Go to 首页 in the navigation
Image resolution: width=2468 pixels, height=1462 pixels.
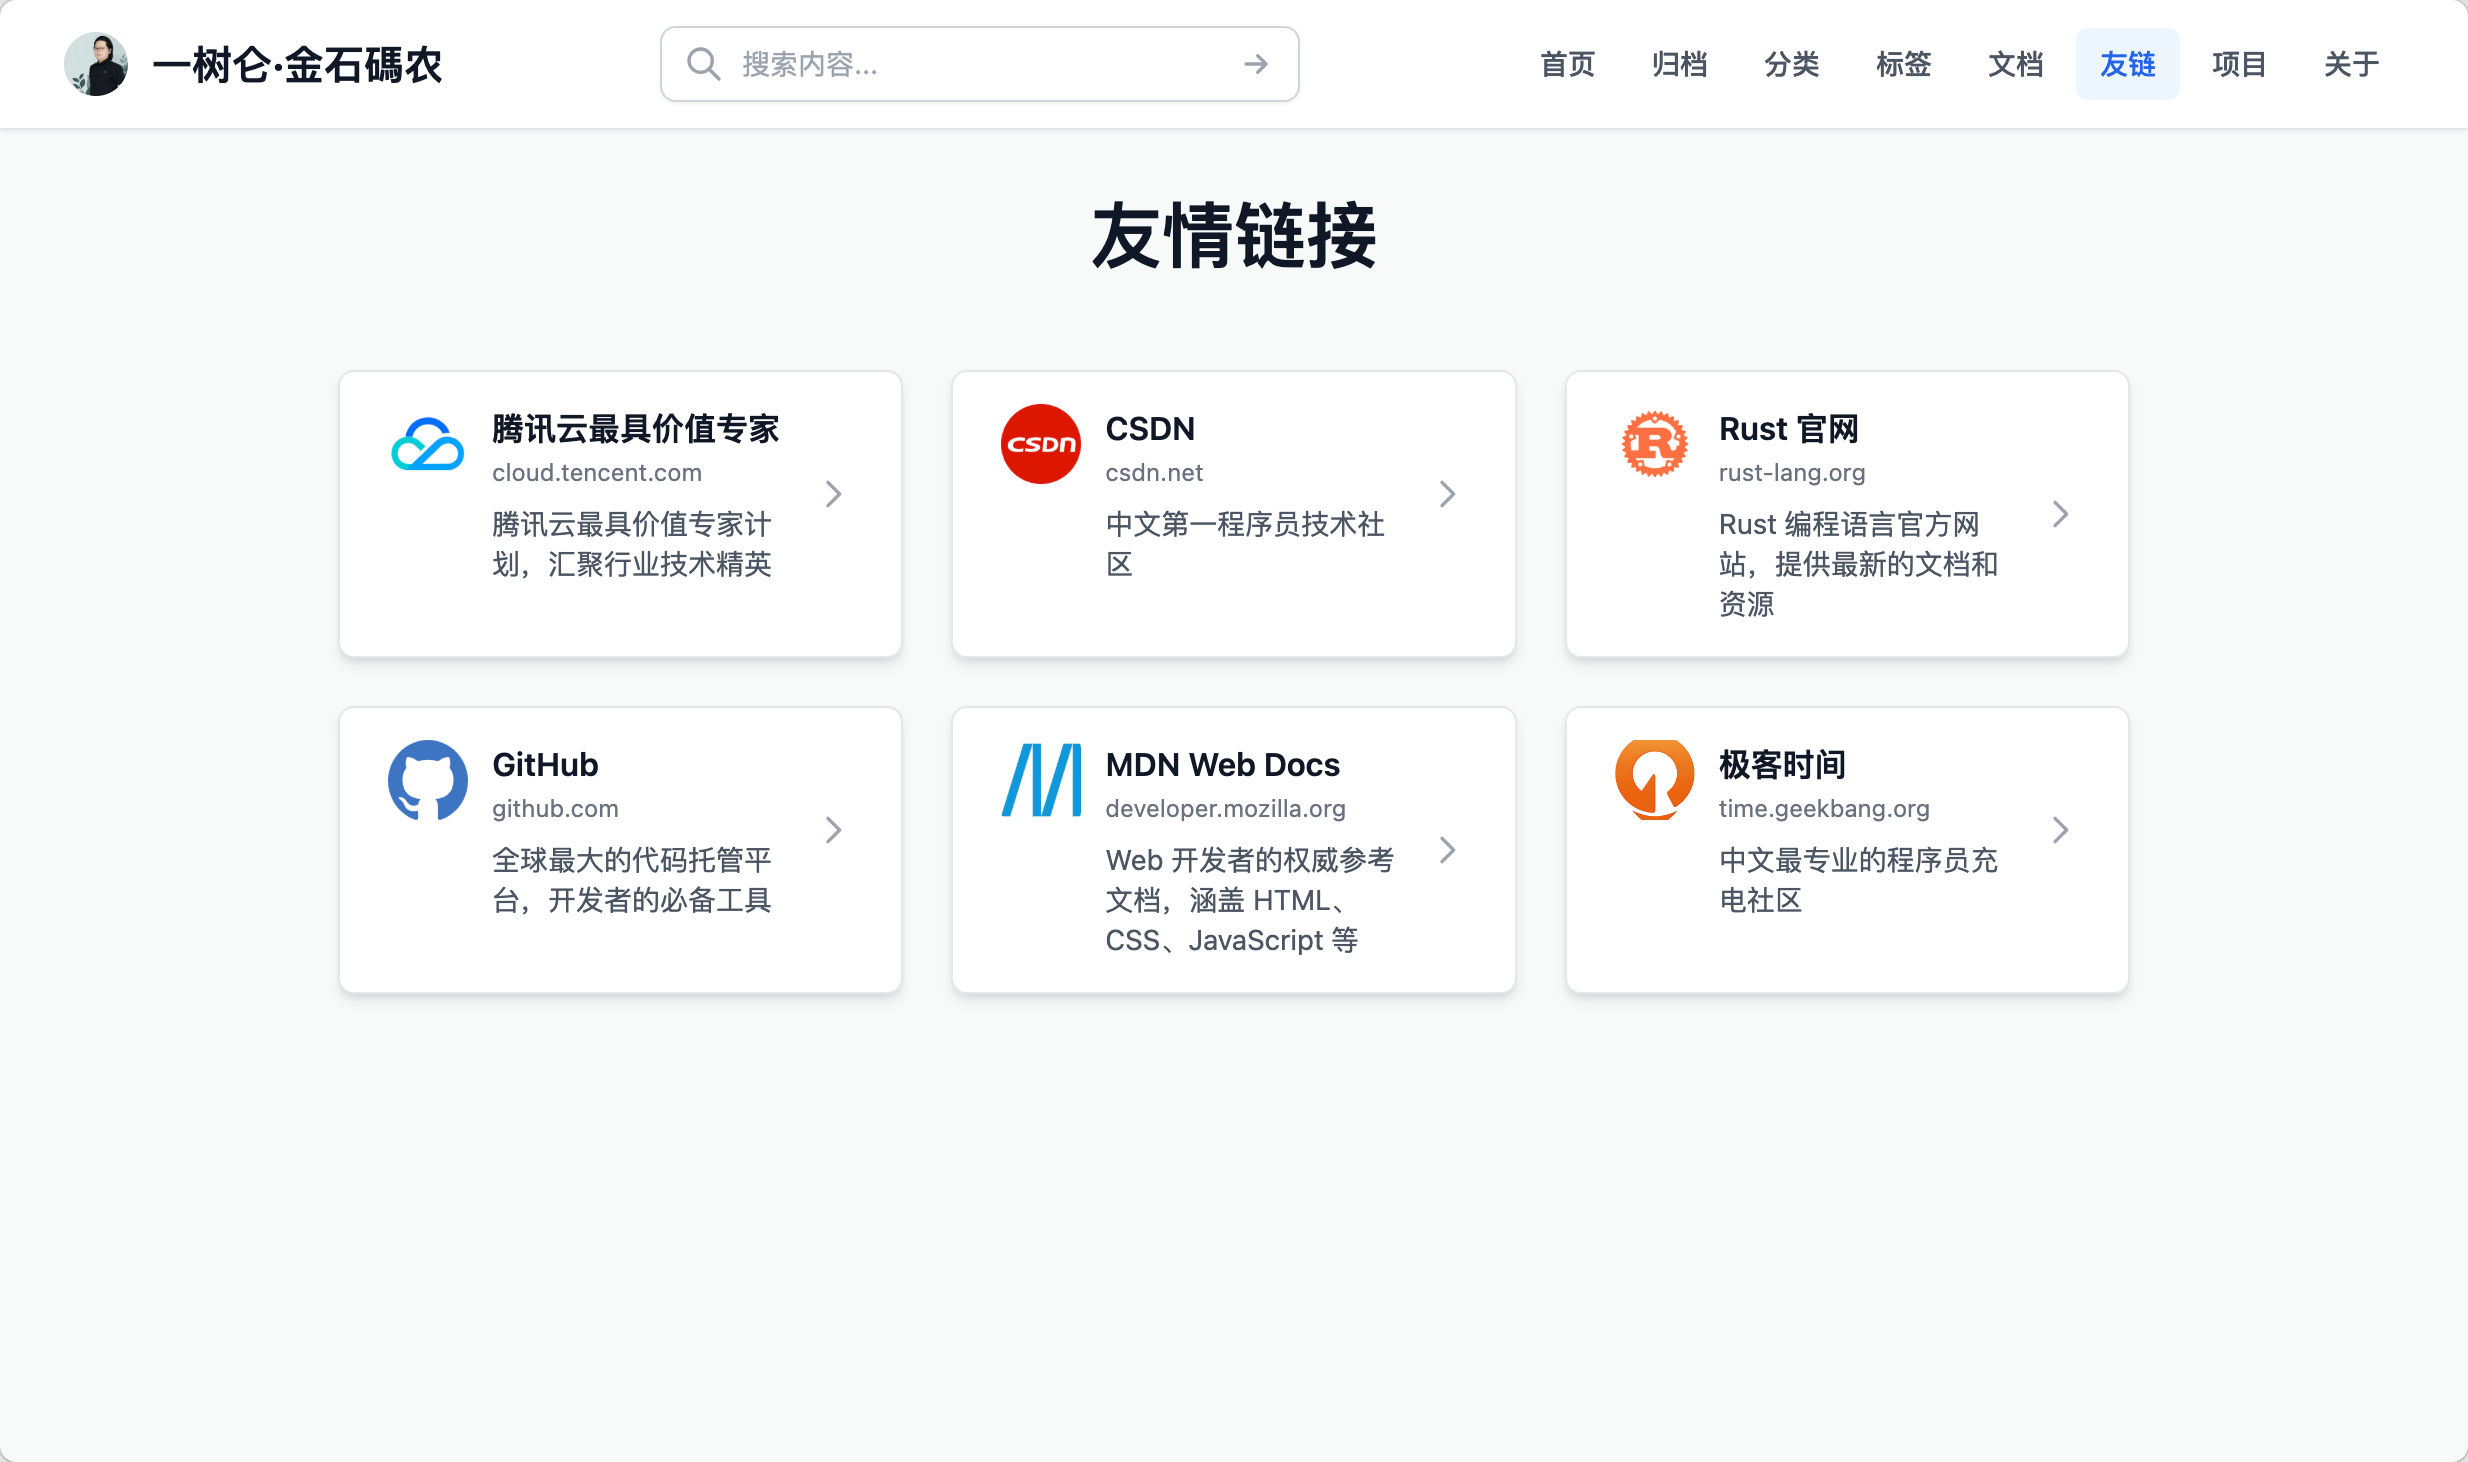(x=1567, y=64)
